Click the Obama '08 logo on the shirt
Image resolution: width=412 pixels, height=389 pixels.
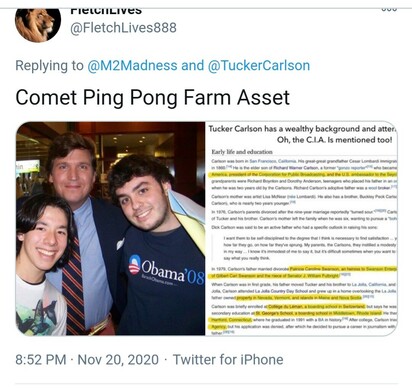166,269
